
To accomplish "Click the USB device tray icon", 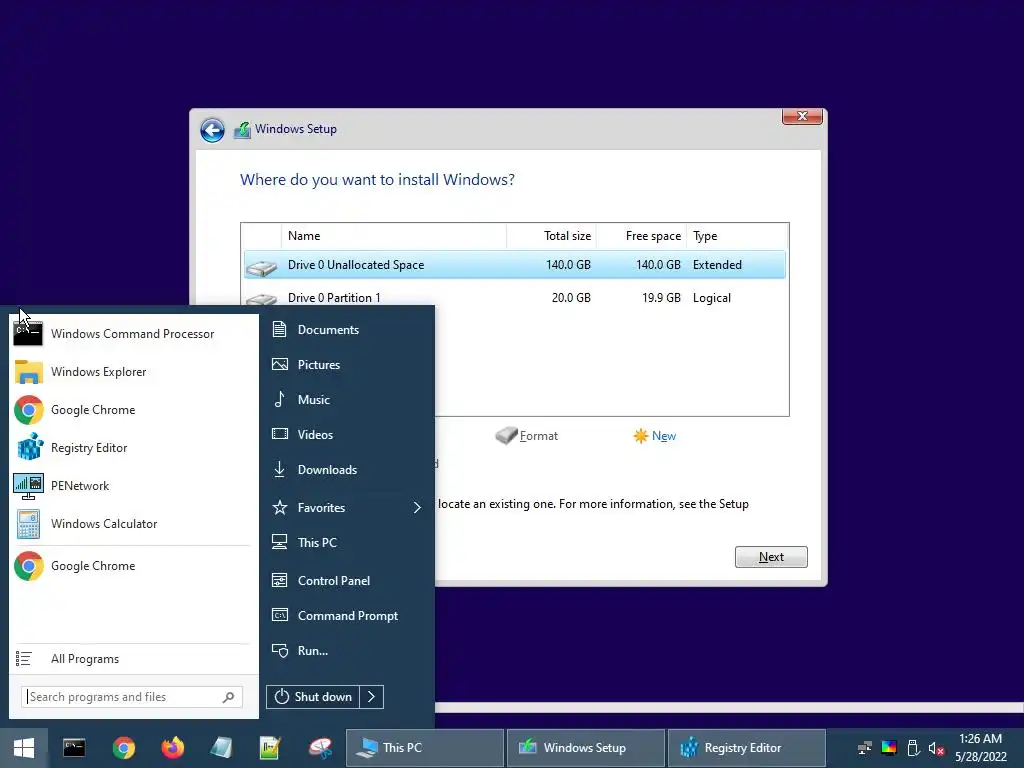I will tap(913, 748).
